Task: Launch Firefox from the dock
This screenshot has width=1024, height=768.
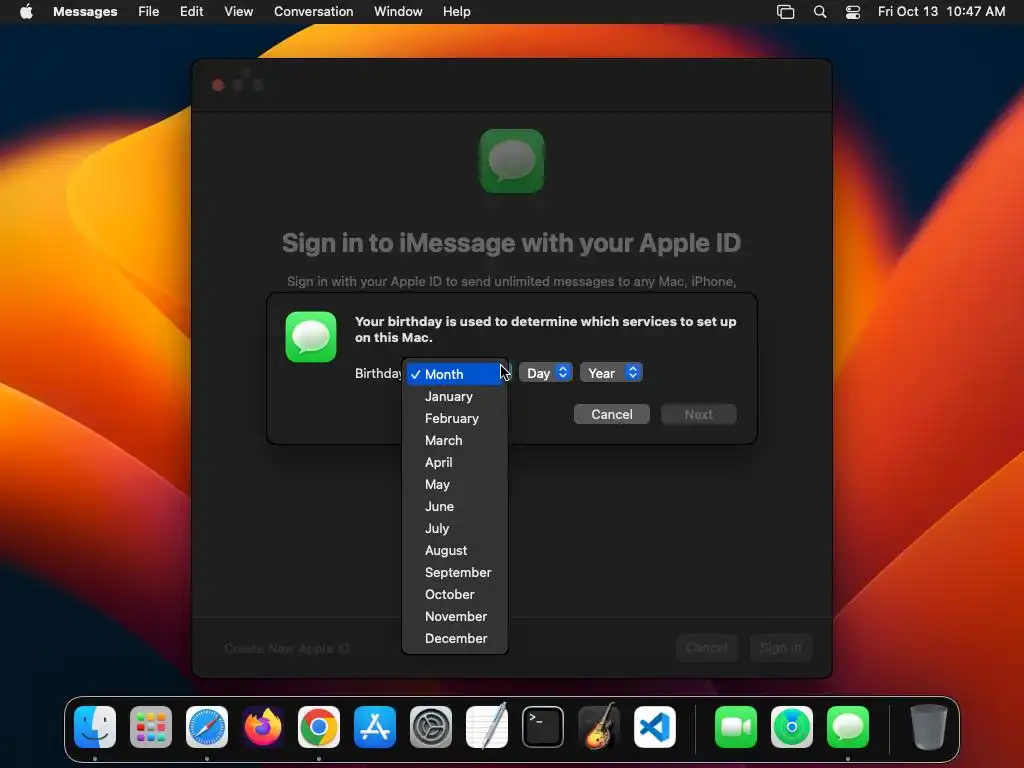Action: coord(263,727)
